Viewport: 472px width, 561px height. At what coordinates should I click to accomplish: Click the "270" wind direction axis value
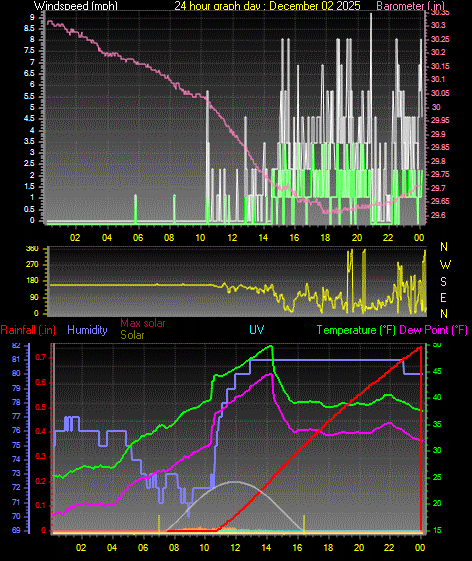(x=32, y=265)
